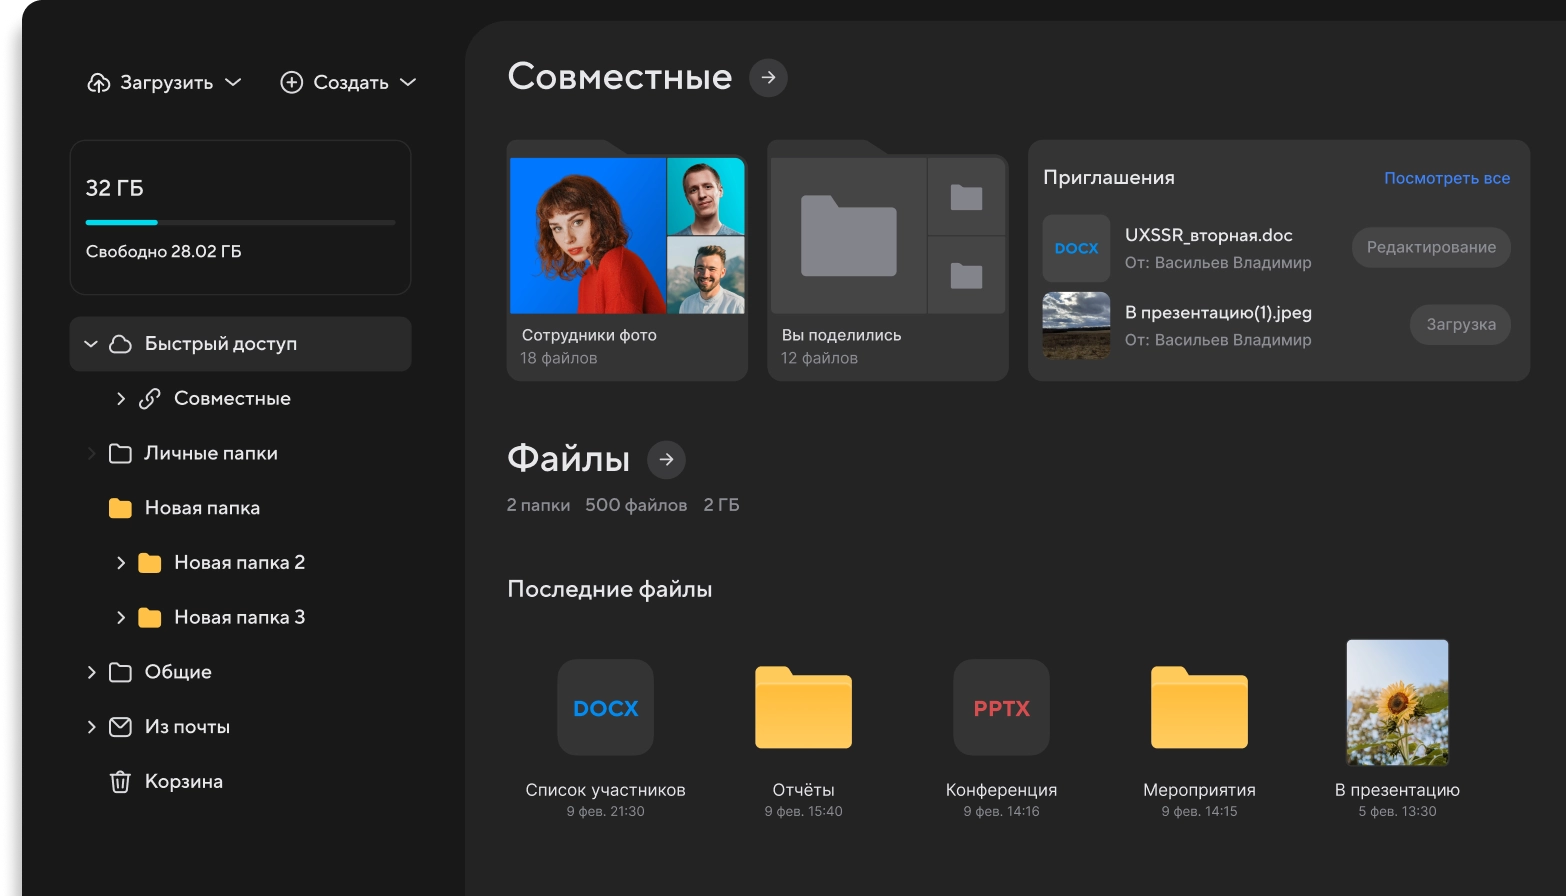Viewport: 1566px width, 896px height.
Task: Expand the Общие folder chevron
Action: (91, 672)
